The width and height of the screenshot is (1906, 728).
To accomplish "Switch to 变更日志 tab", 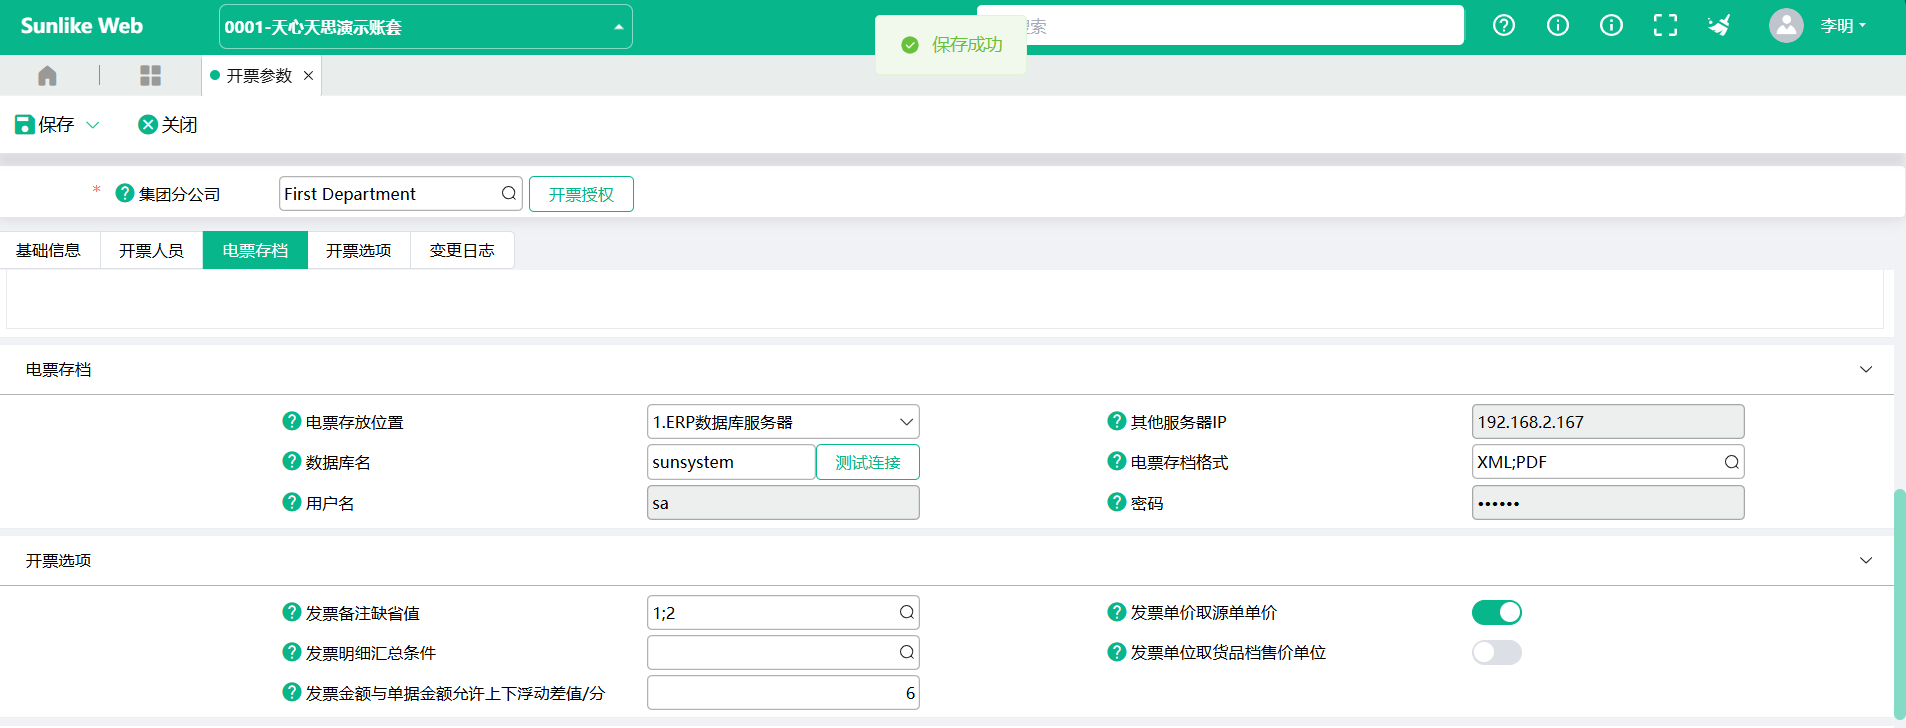I will [x=462, y=250].
